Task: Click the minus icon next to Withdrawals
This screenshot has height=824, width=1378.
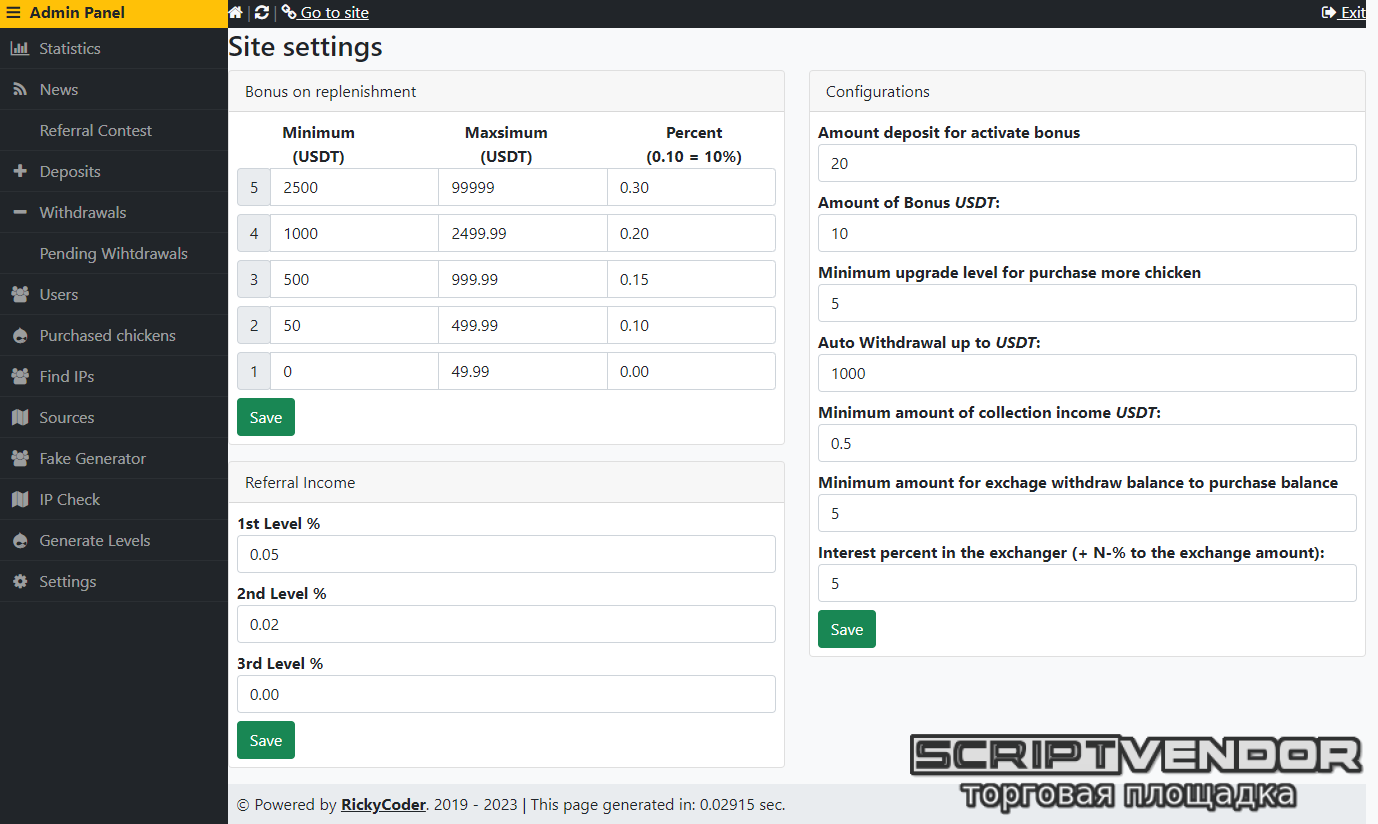Action: pos(19,212)
